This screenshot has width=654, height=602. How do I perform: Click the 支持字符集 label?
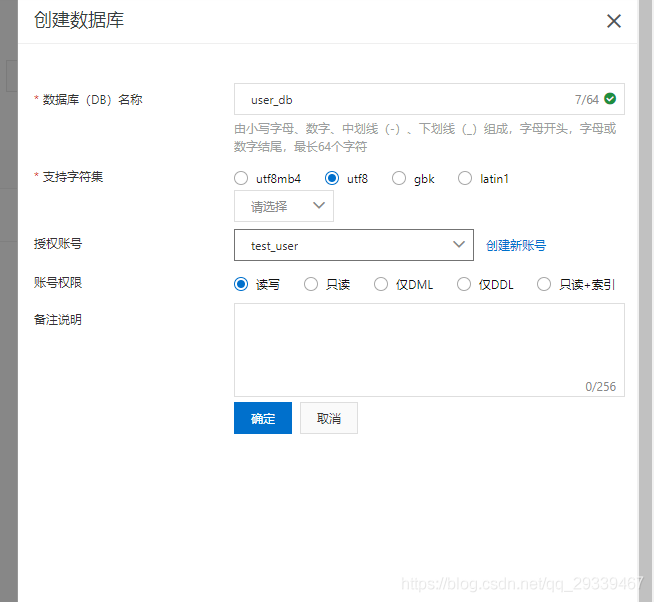click(x=73, y=177)
